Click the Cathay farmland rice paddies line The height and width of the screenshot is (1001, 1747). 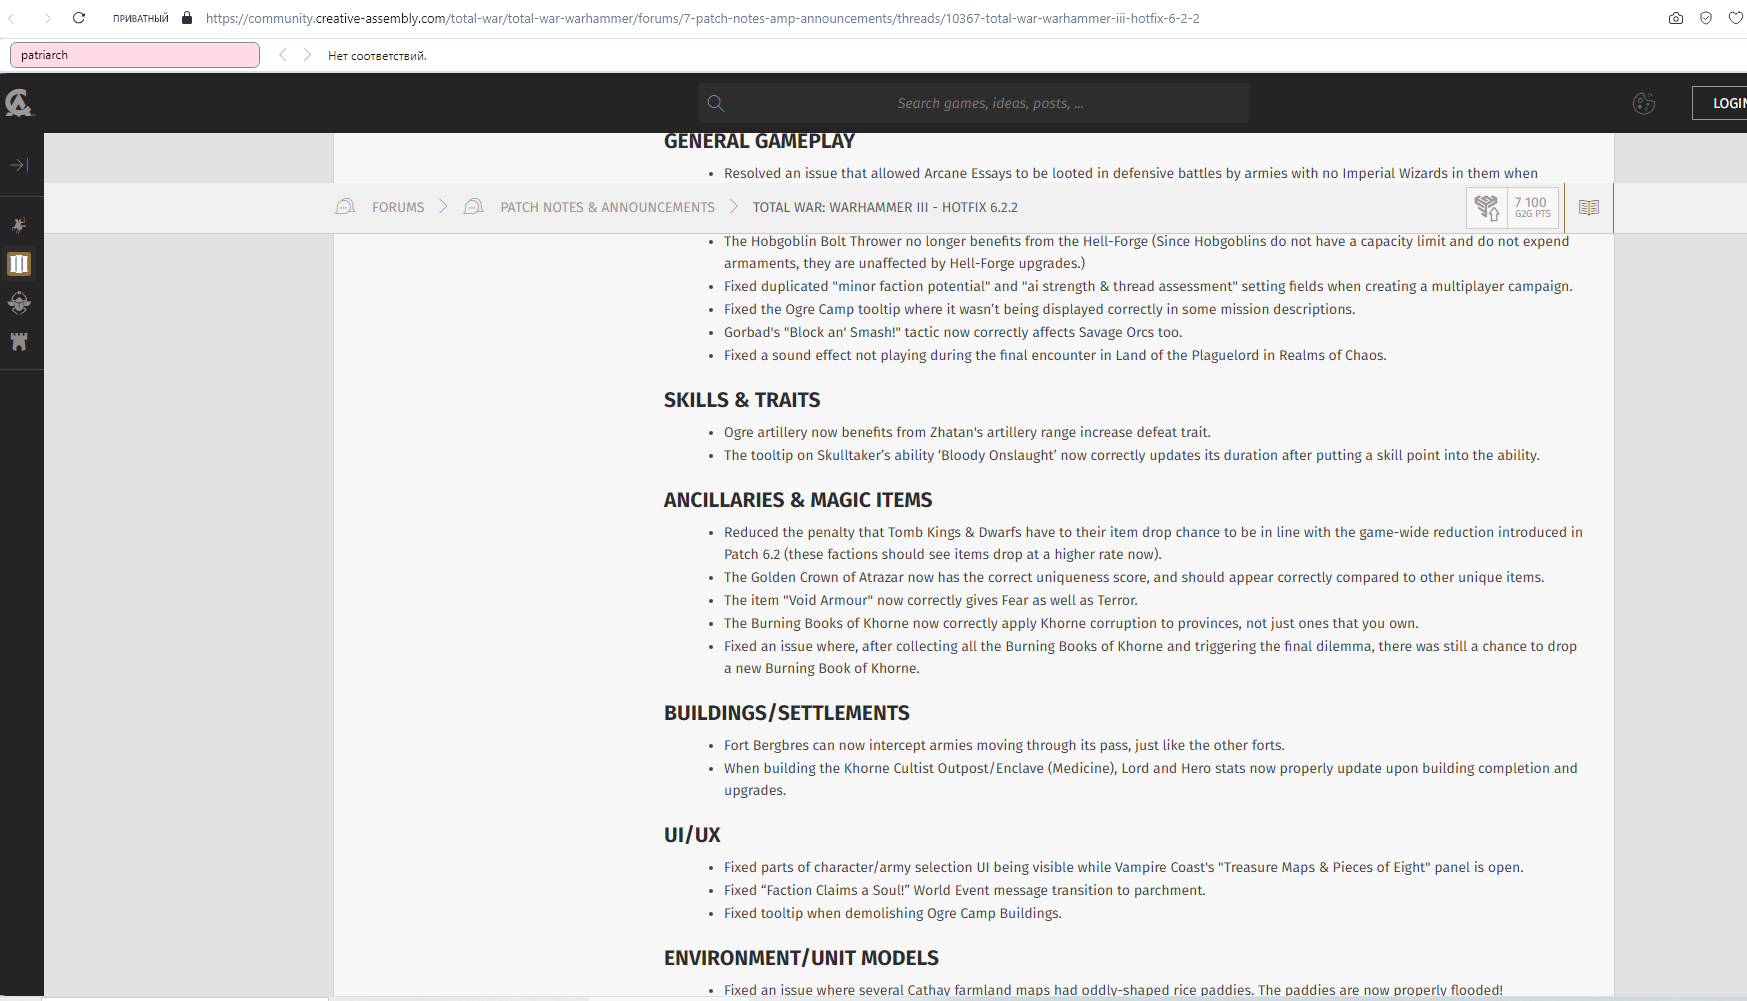[x=1113, y=990]
